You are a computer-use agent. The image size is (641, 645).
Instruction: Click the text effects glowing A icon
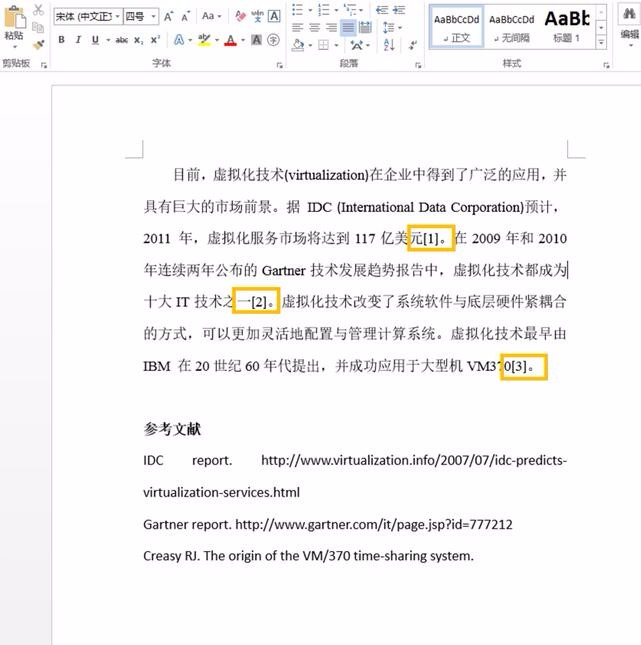pos(179,40)
